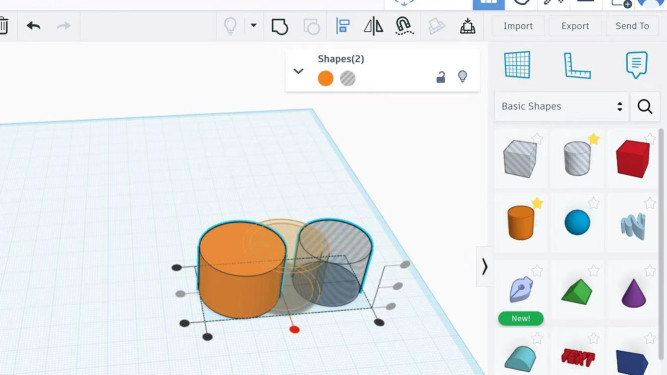Unfavorite the starred hole Cylinder

593,139
